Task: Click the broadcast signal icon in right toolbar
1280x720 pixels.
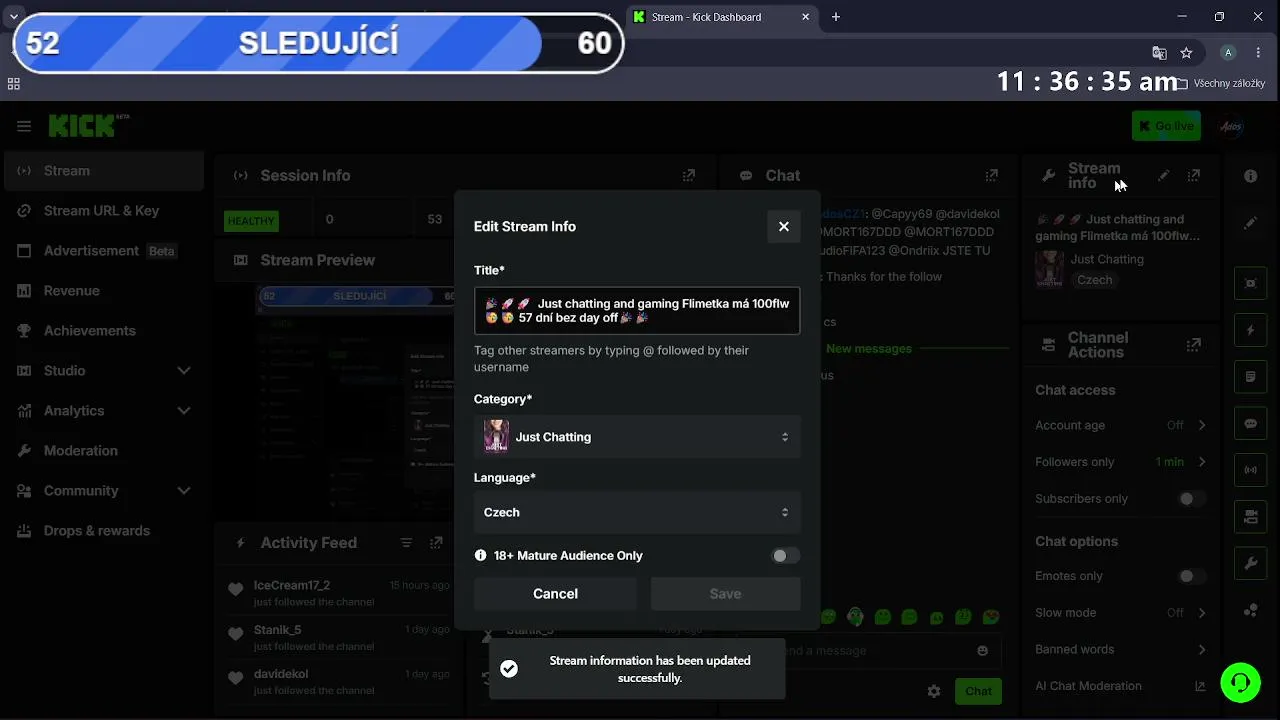Action: pyautogui.click(x=1251, y=470)
